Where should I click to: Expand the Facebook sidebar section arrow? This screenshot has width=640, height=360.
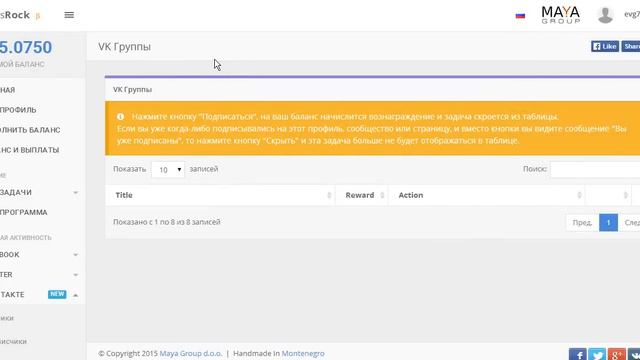76,255
